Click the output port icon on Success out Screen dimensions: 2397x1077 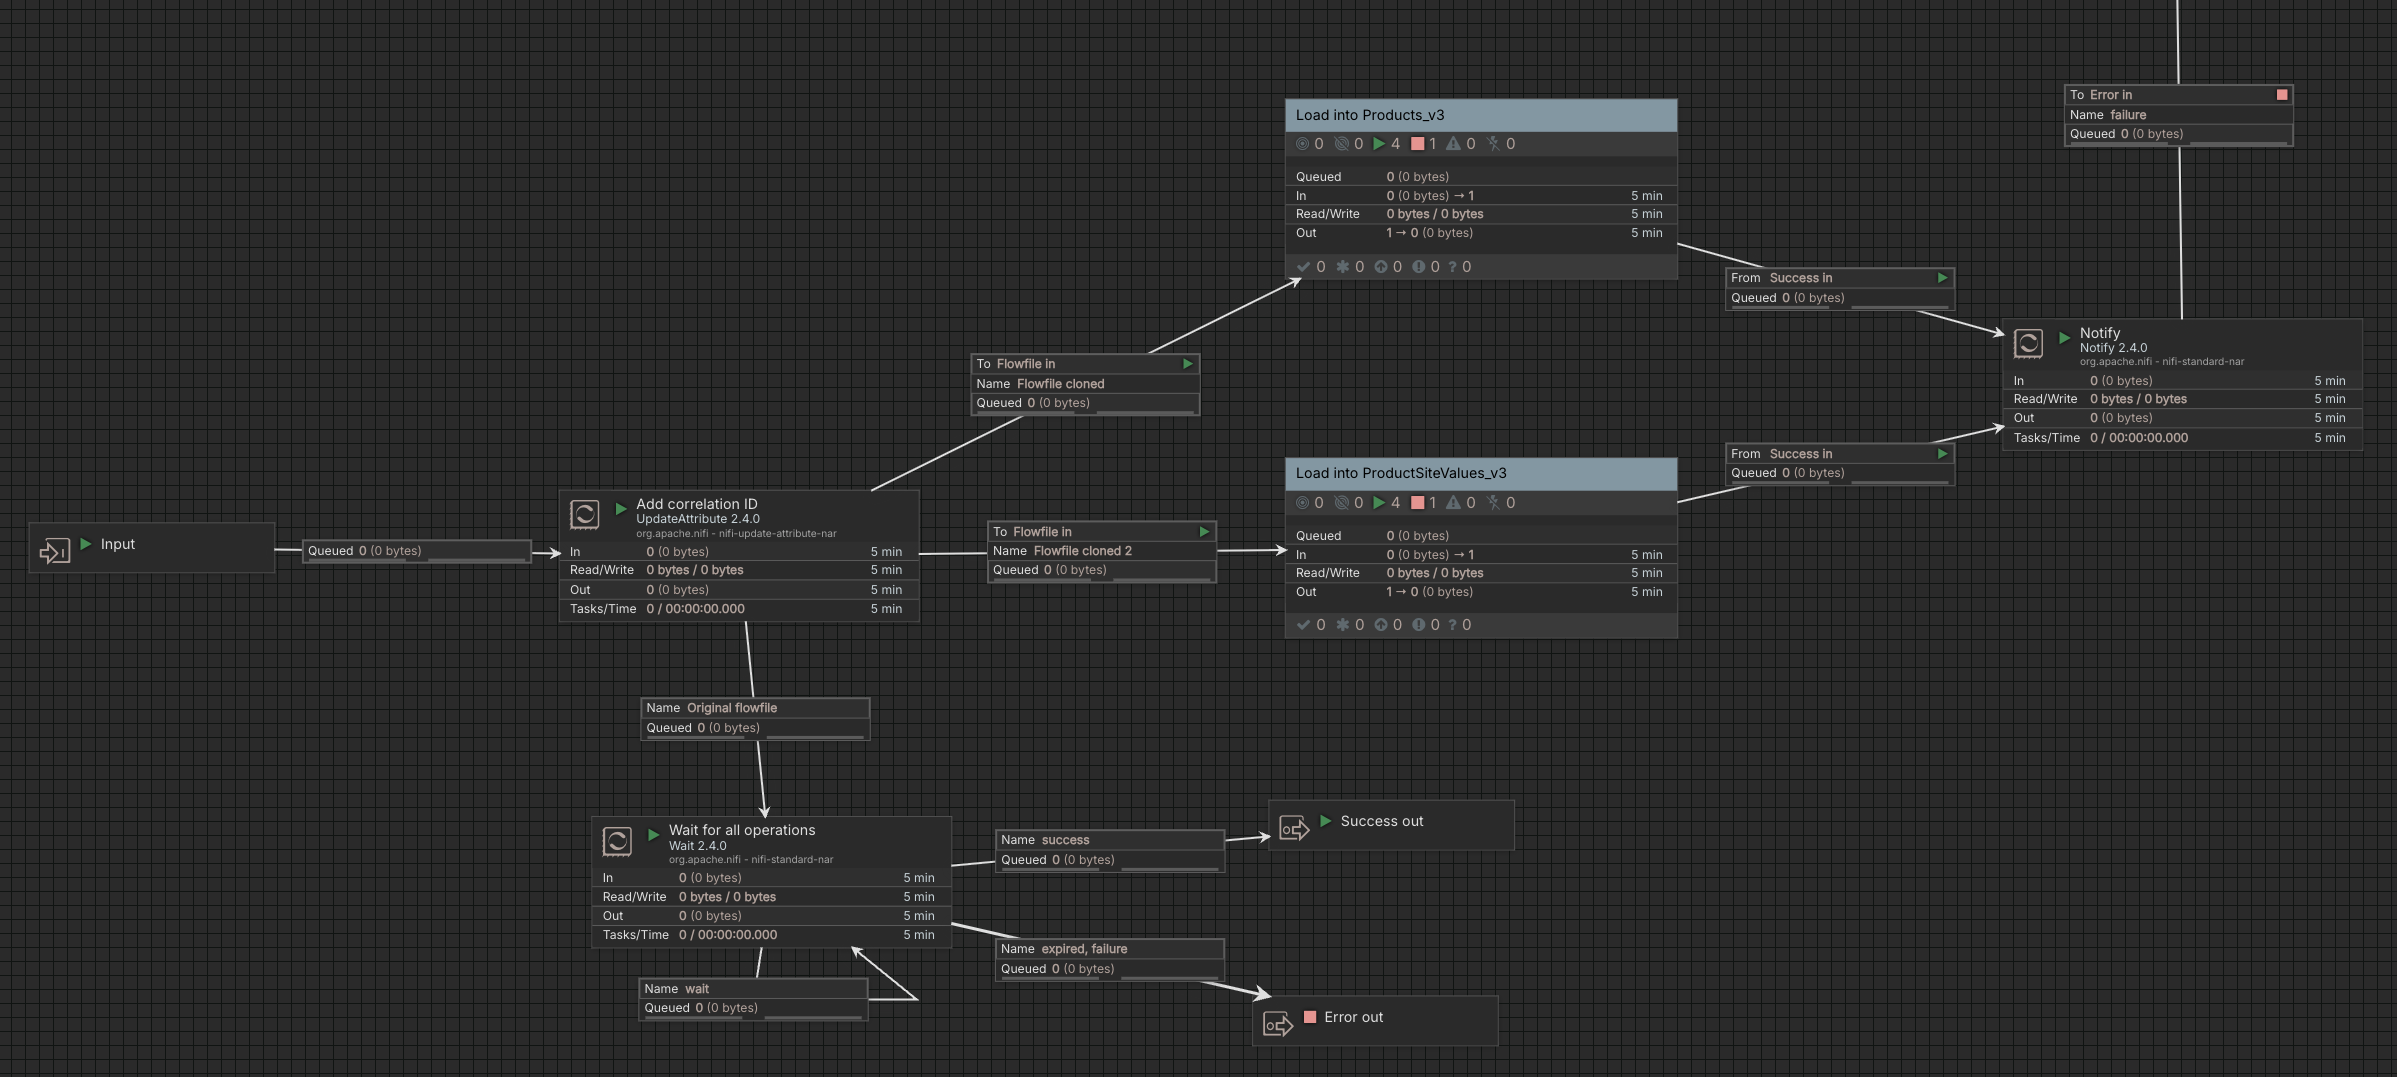[x=1295, y=826]
